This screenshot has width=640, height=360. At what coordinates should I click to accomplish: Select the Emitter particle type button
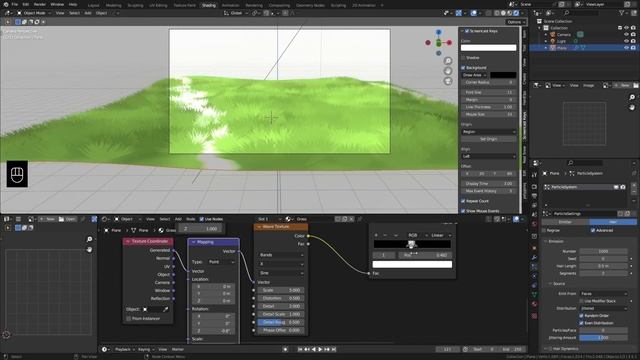pos(565,222)
